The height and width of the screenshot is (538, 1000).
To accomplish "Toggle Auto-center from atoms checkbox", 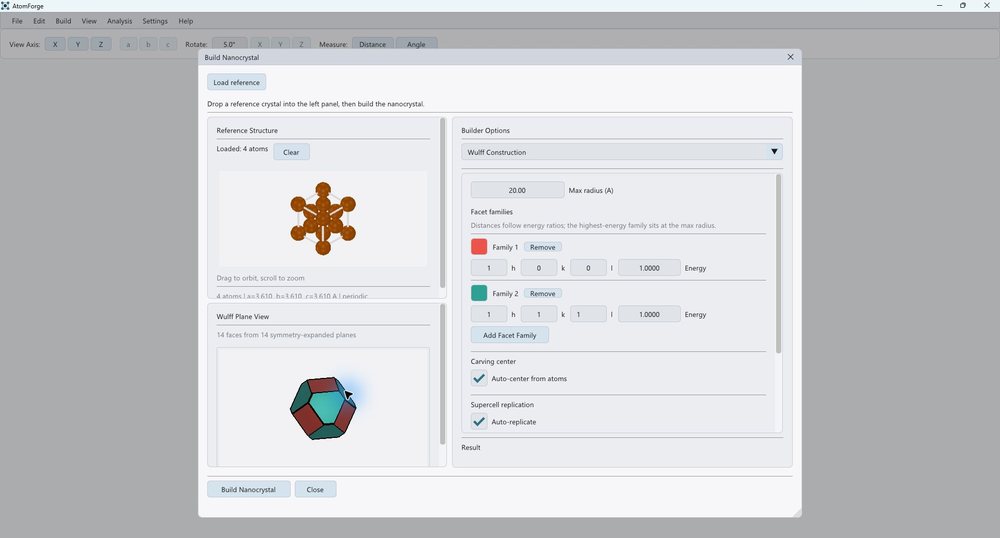I will click(479, 379).
